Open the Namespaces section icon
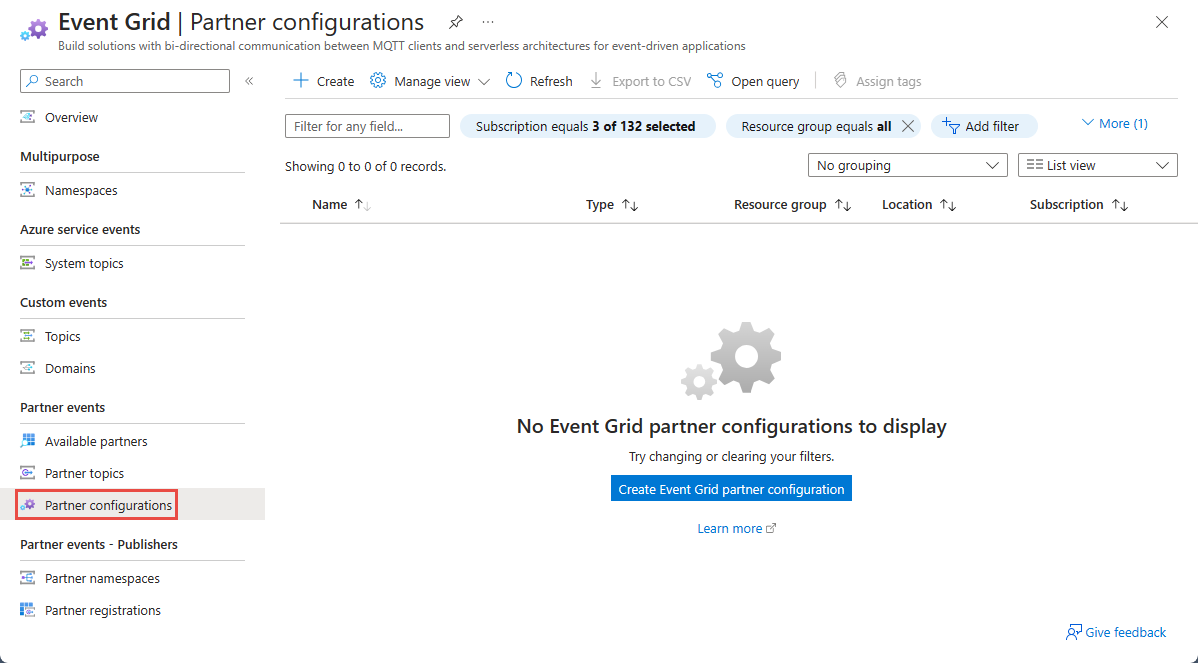 27,190
